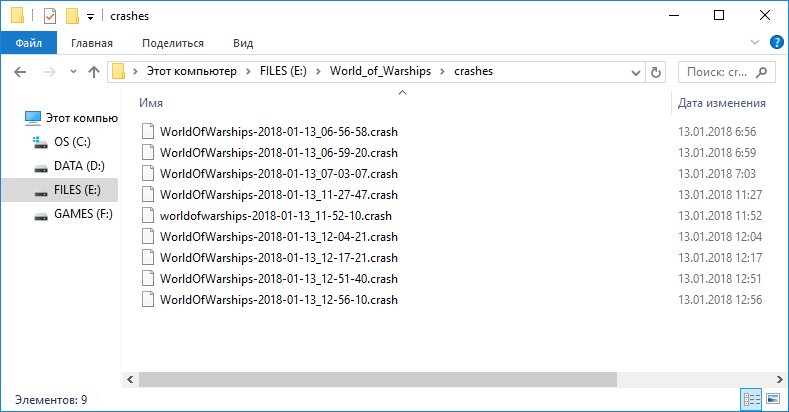Open the address bar history dropdown

(636, 73)
